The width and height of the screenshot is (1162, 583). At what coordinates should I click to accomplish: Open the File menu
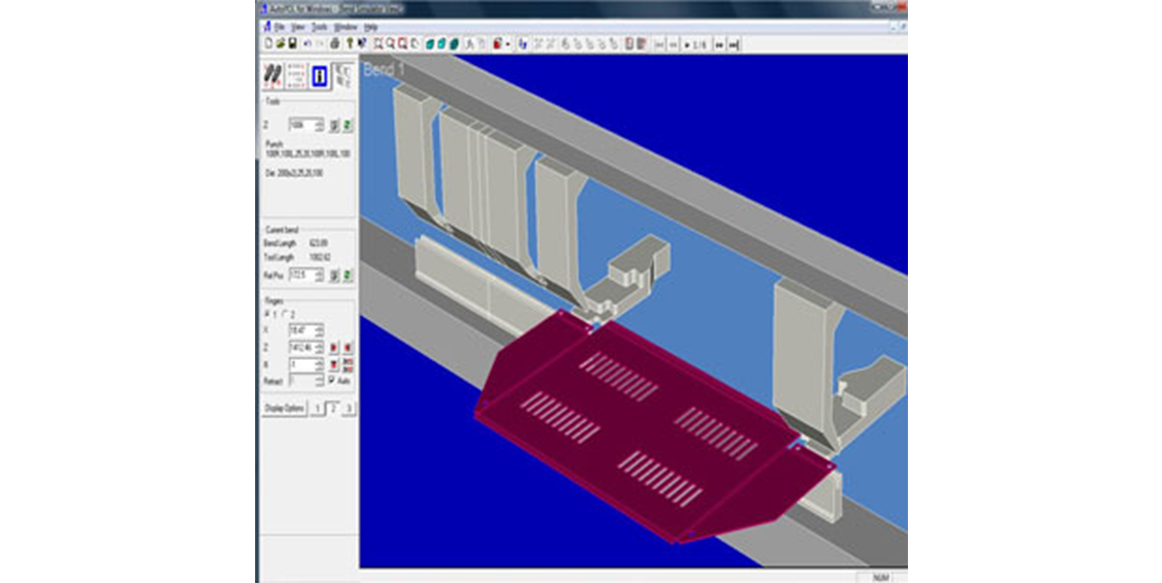point(279,27)
